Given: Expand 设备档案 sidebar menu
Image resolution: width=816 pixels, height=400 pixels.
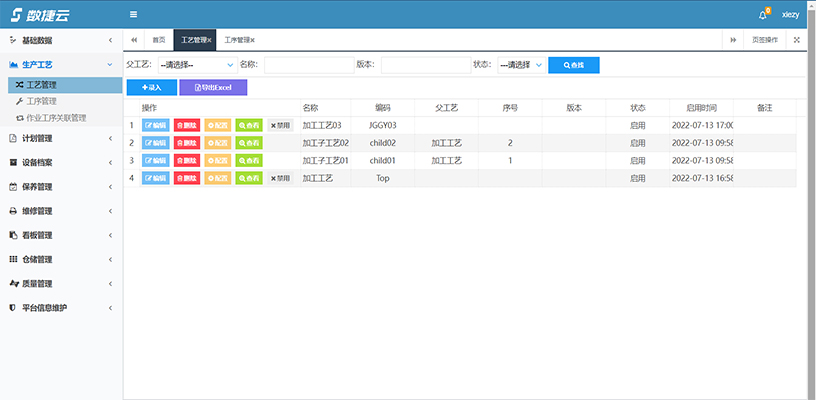Looking at the screenshot, I should click(x=60, y=162).
